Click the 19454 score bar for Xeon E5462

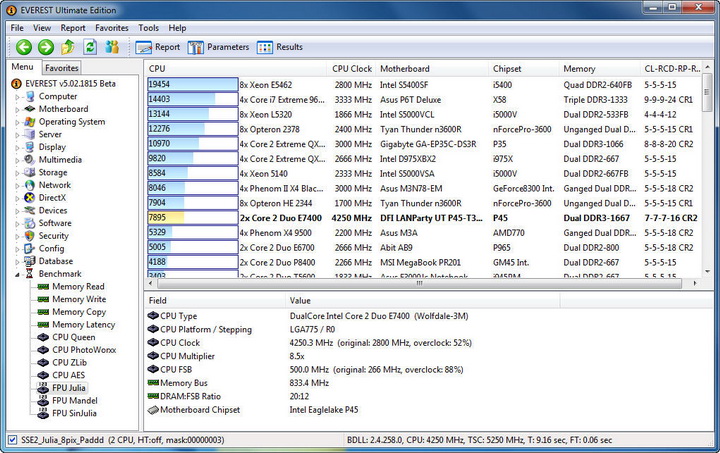(x=192, y=84)
